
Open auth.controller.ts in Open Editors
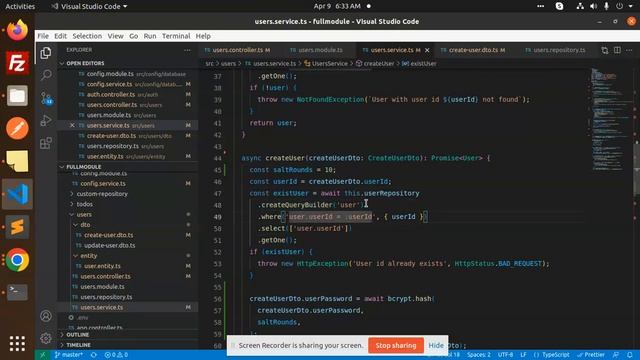(x=111, y=94)
